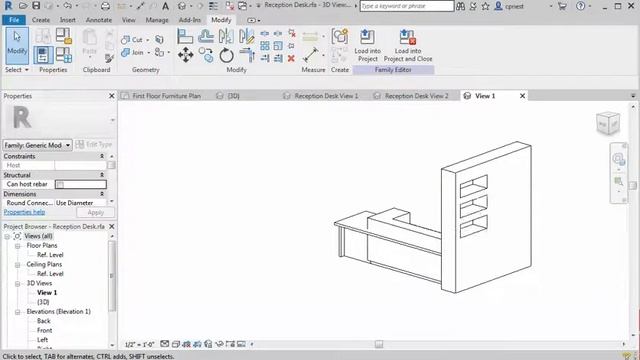Open the Cut dropdown arrow

tap(148, 40)
